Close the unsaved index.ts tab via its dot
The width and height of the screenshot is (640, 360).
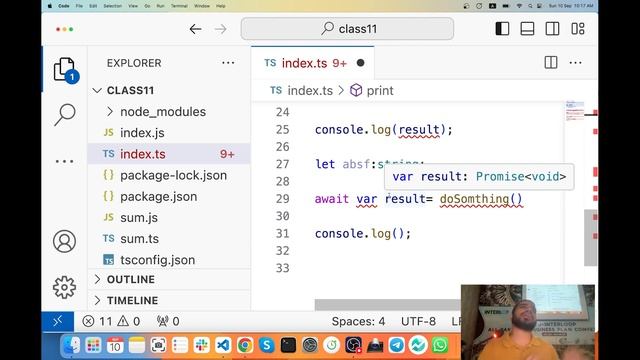pos(360,63)
